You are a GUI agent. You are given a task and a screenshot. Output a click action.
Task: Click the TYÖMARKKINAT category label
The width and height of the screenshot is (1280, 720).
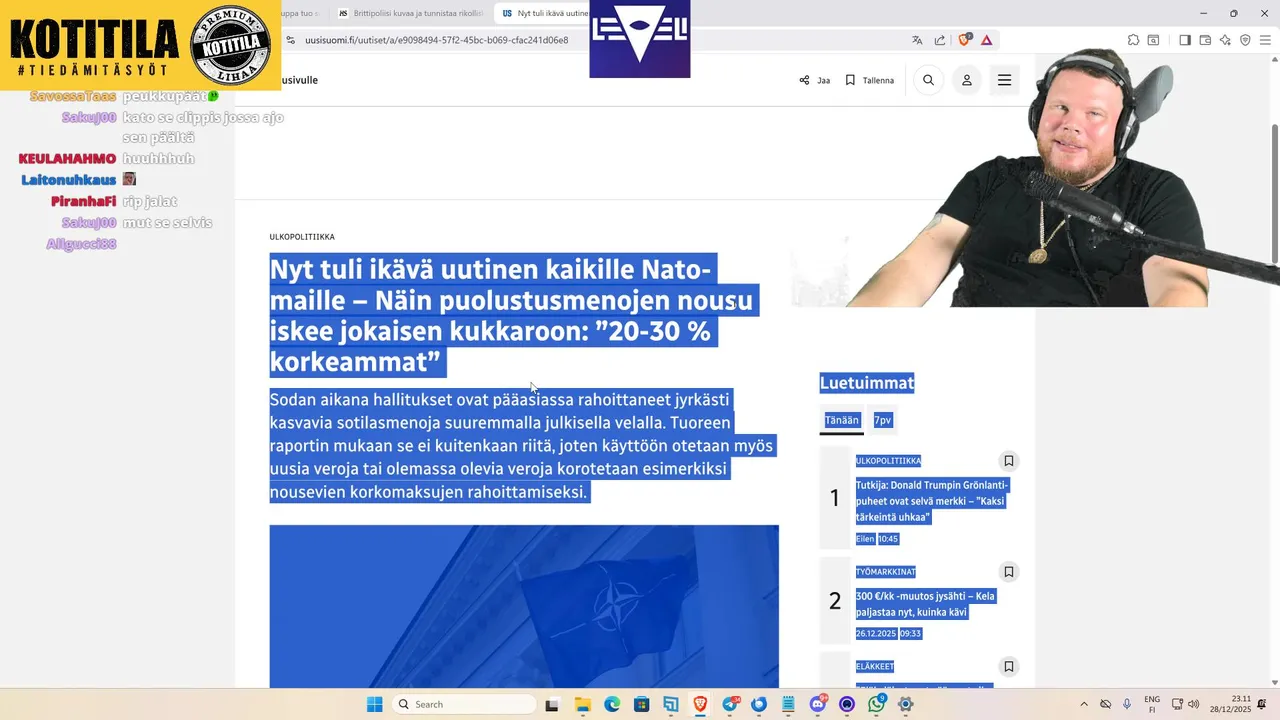(x=885, y=572)
